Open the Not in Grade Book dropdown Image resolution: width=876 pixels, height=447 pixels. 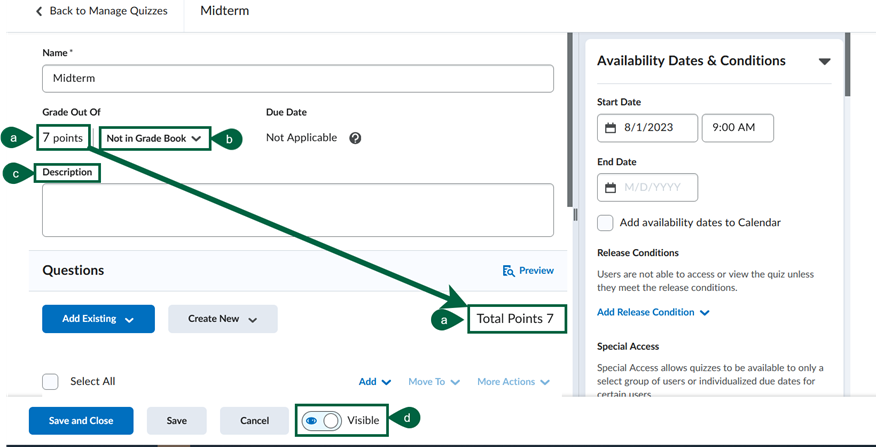pyautogui.click(x=154, y=138)
